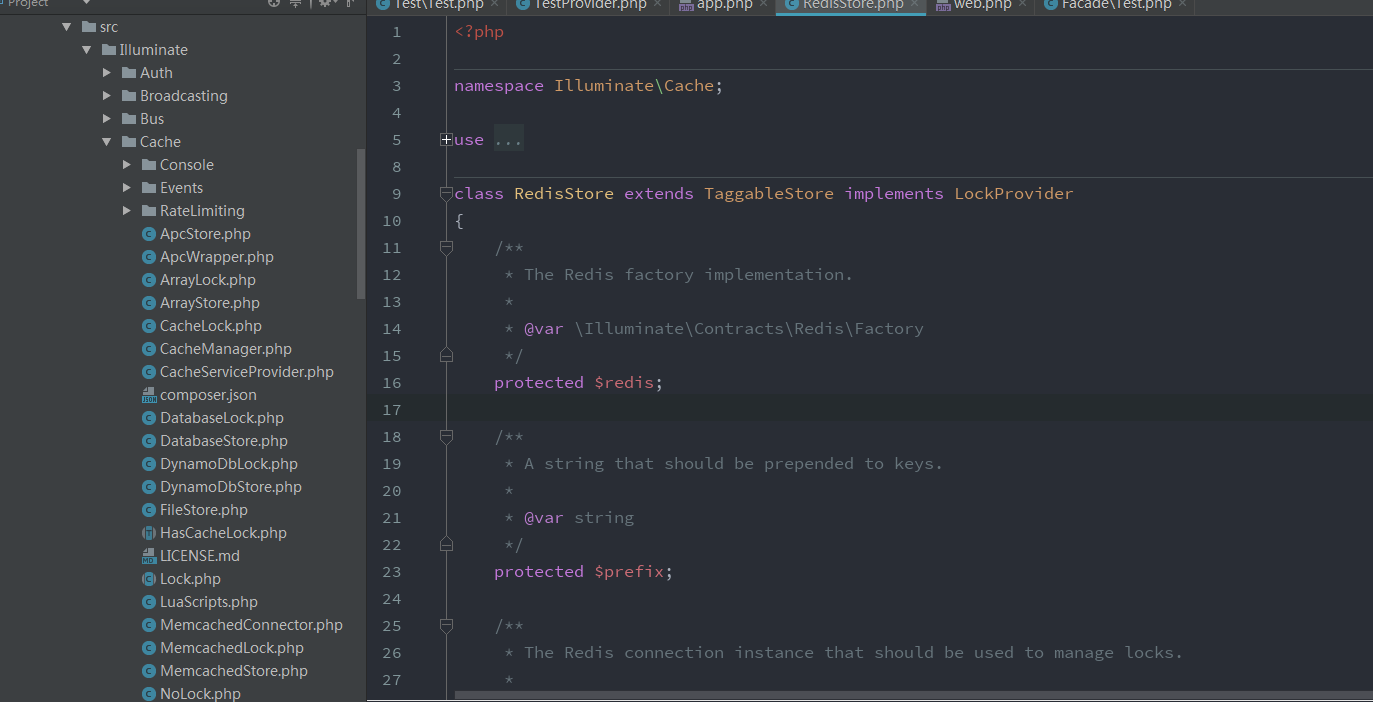The width and height of the screenshot is (1373, 702).
Task: Select DatabaseStore.php in the tree
Action: tap(224, 441)
